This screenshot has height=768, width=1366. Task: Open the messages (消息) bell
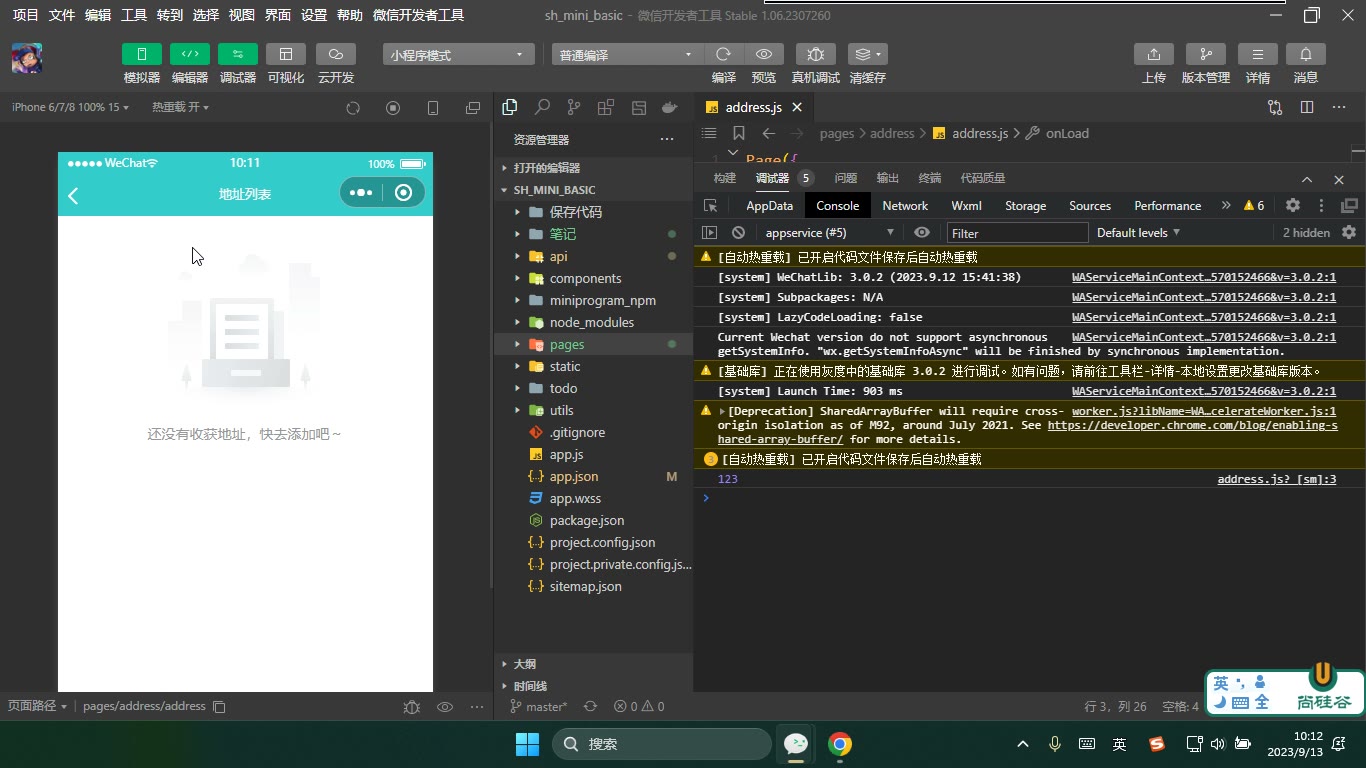[x=1306, y=54]
